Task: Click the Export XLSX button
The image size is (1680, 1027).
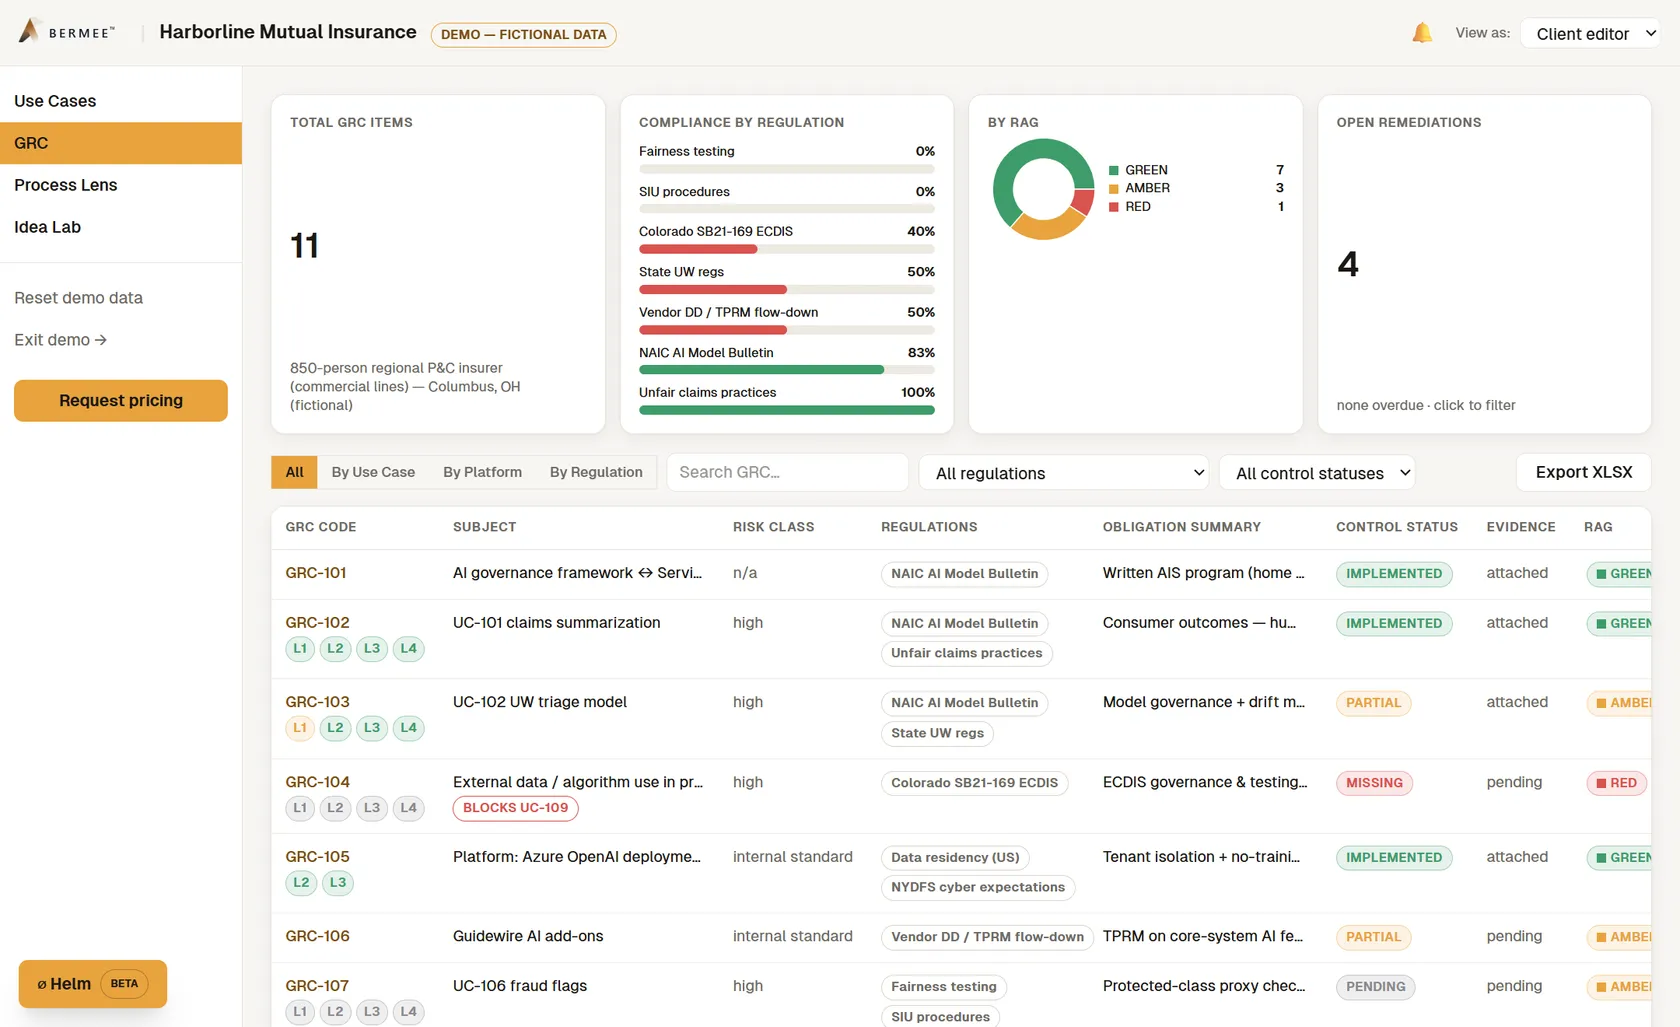Action: (1584, 472)
